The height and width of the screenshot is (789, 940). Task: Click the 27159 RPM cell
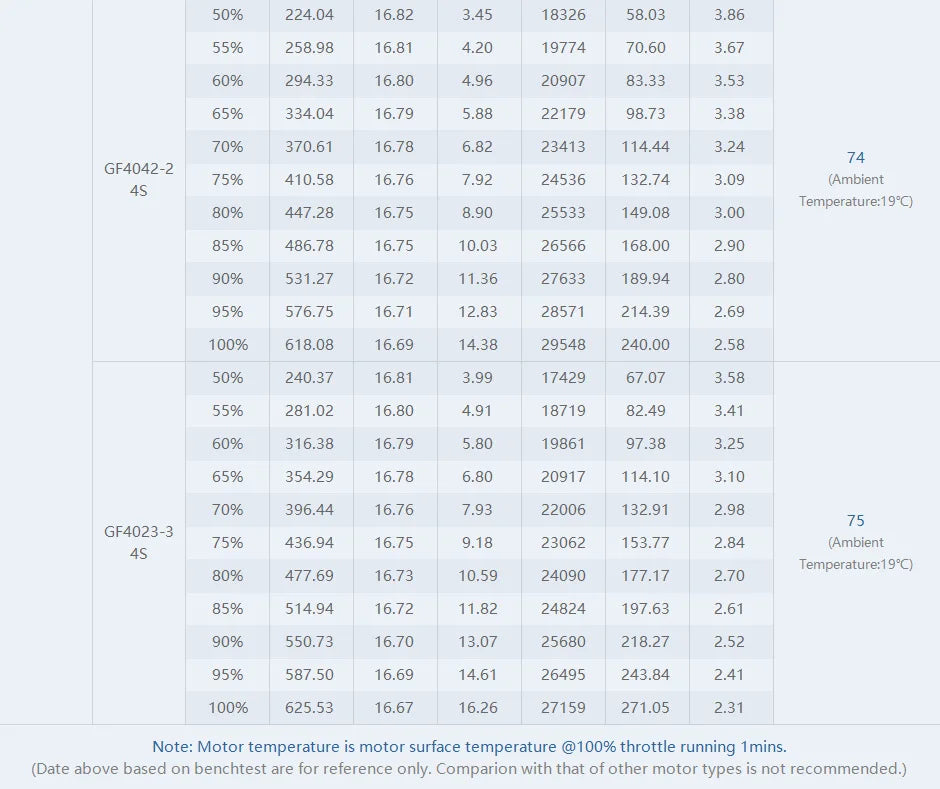(563, 707)
